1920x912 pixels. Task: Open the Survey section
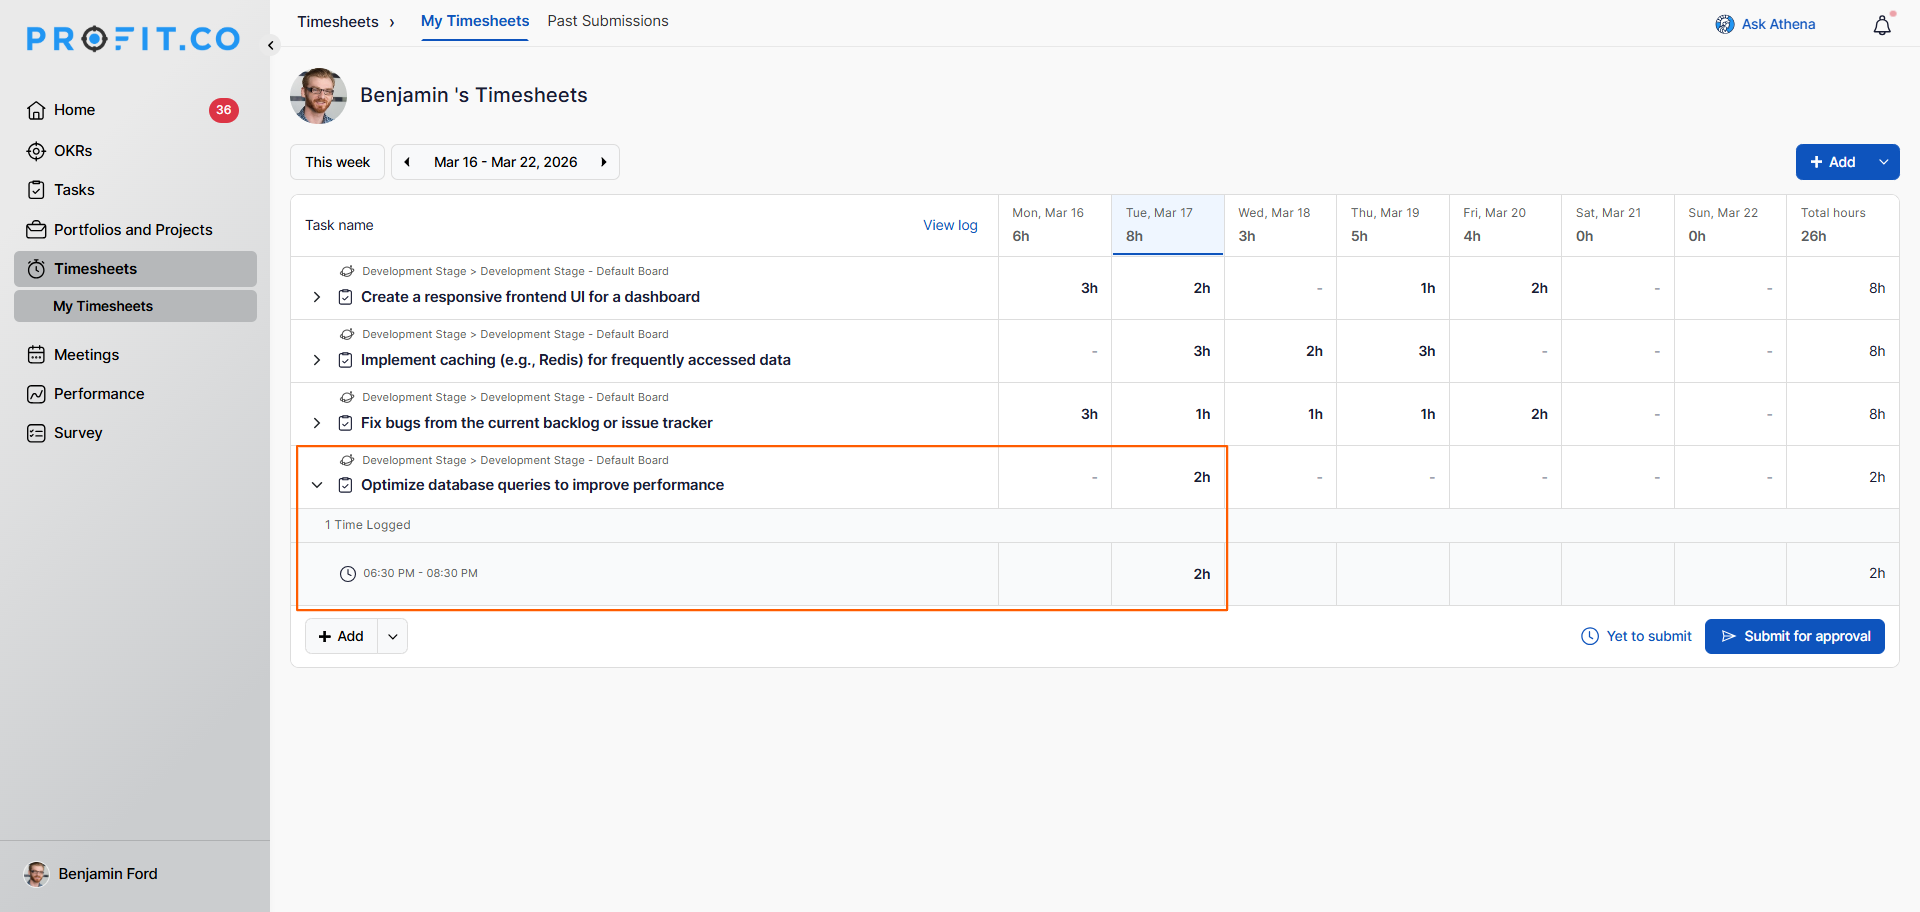78,433
